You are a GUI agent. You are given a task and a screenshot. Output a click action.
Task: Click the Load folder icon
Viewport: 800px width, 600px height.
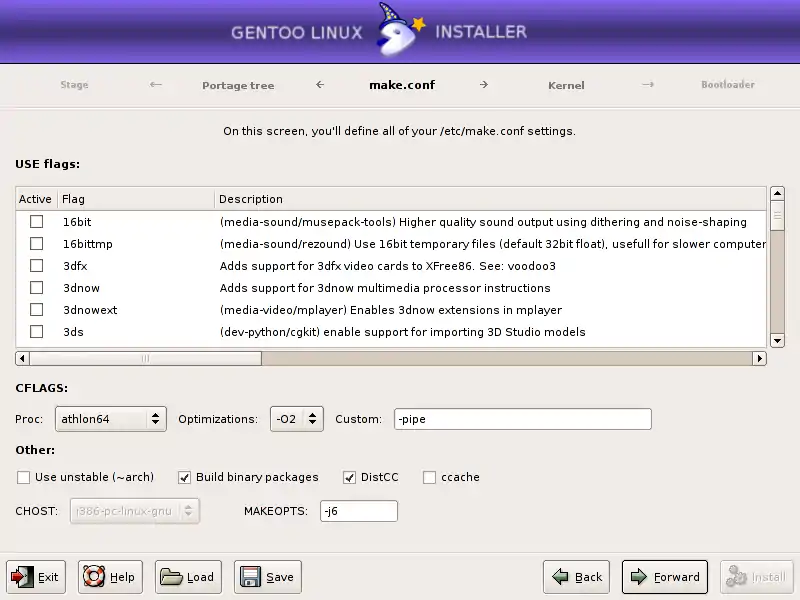coord(171,577)
